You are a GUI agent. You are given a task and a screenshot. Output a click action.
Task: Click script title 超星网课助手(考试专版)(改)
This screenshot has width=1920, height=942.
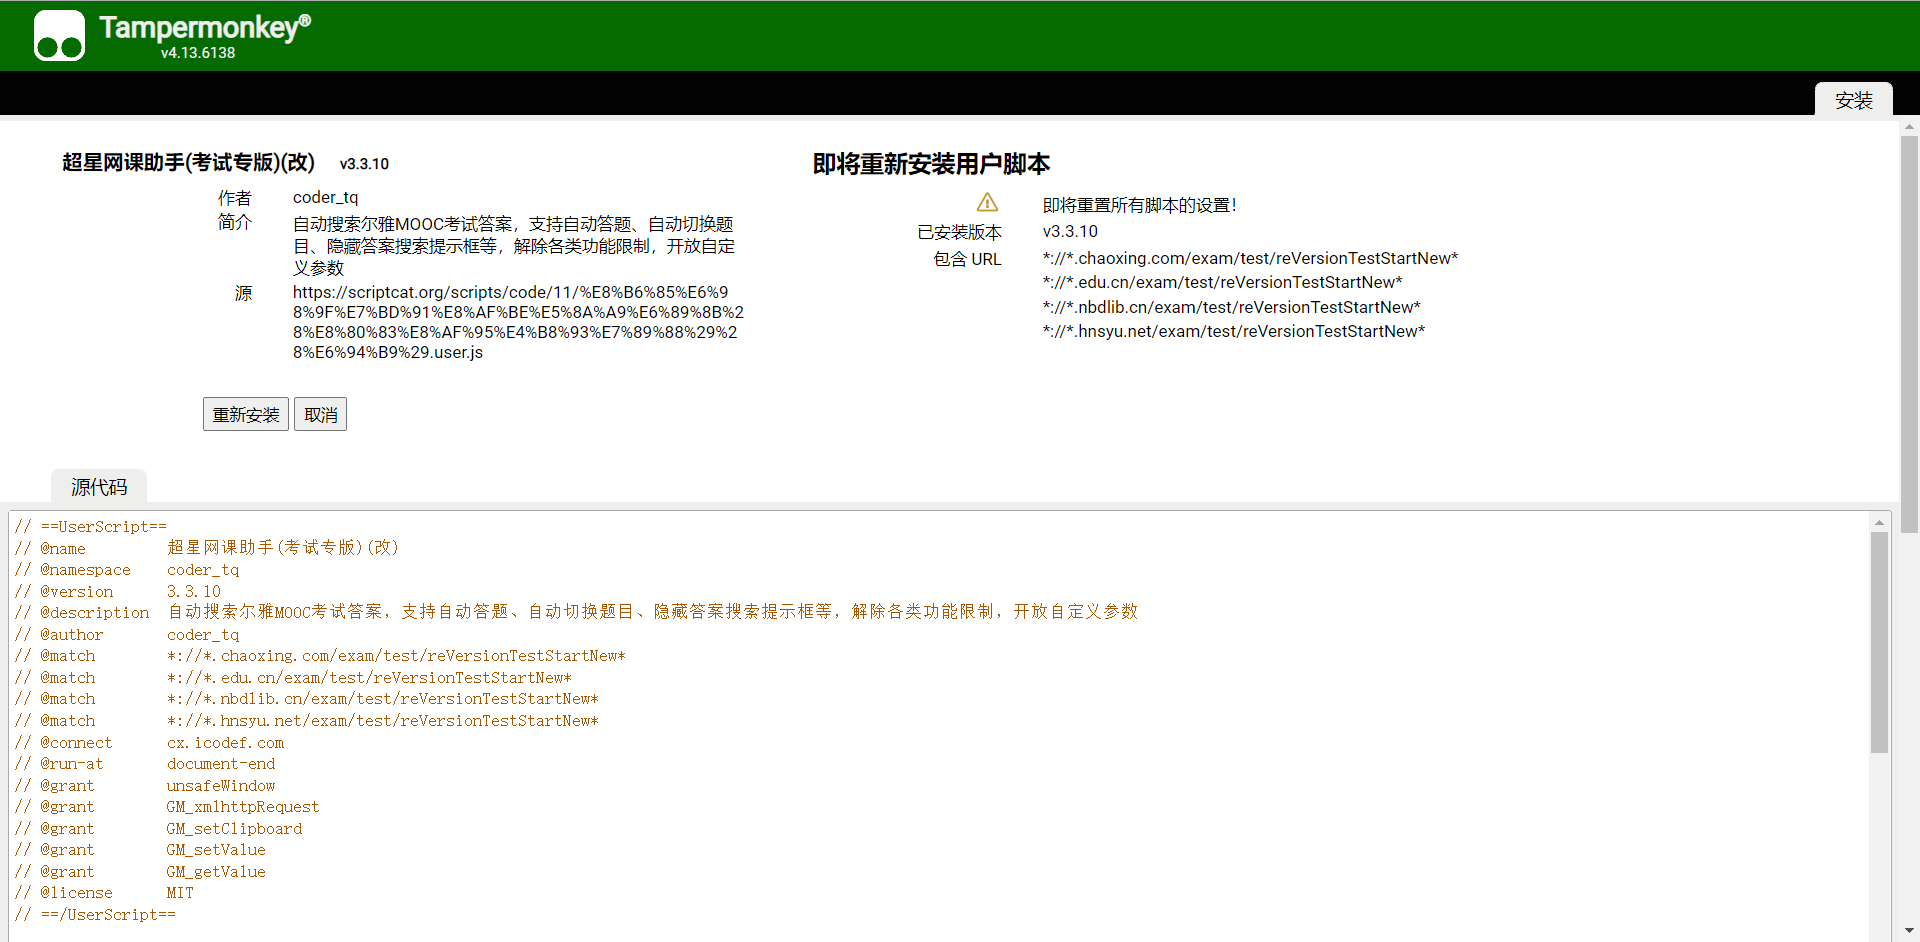[188, 162]
